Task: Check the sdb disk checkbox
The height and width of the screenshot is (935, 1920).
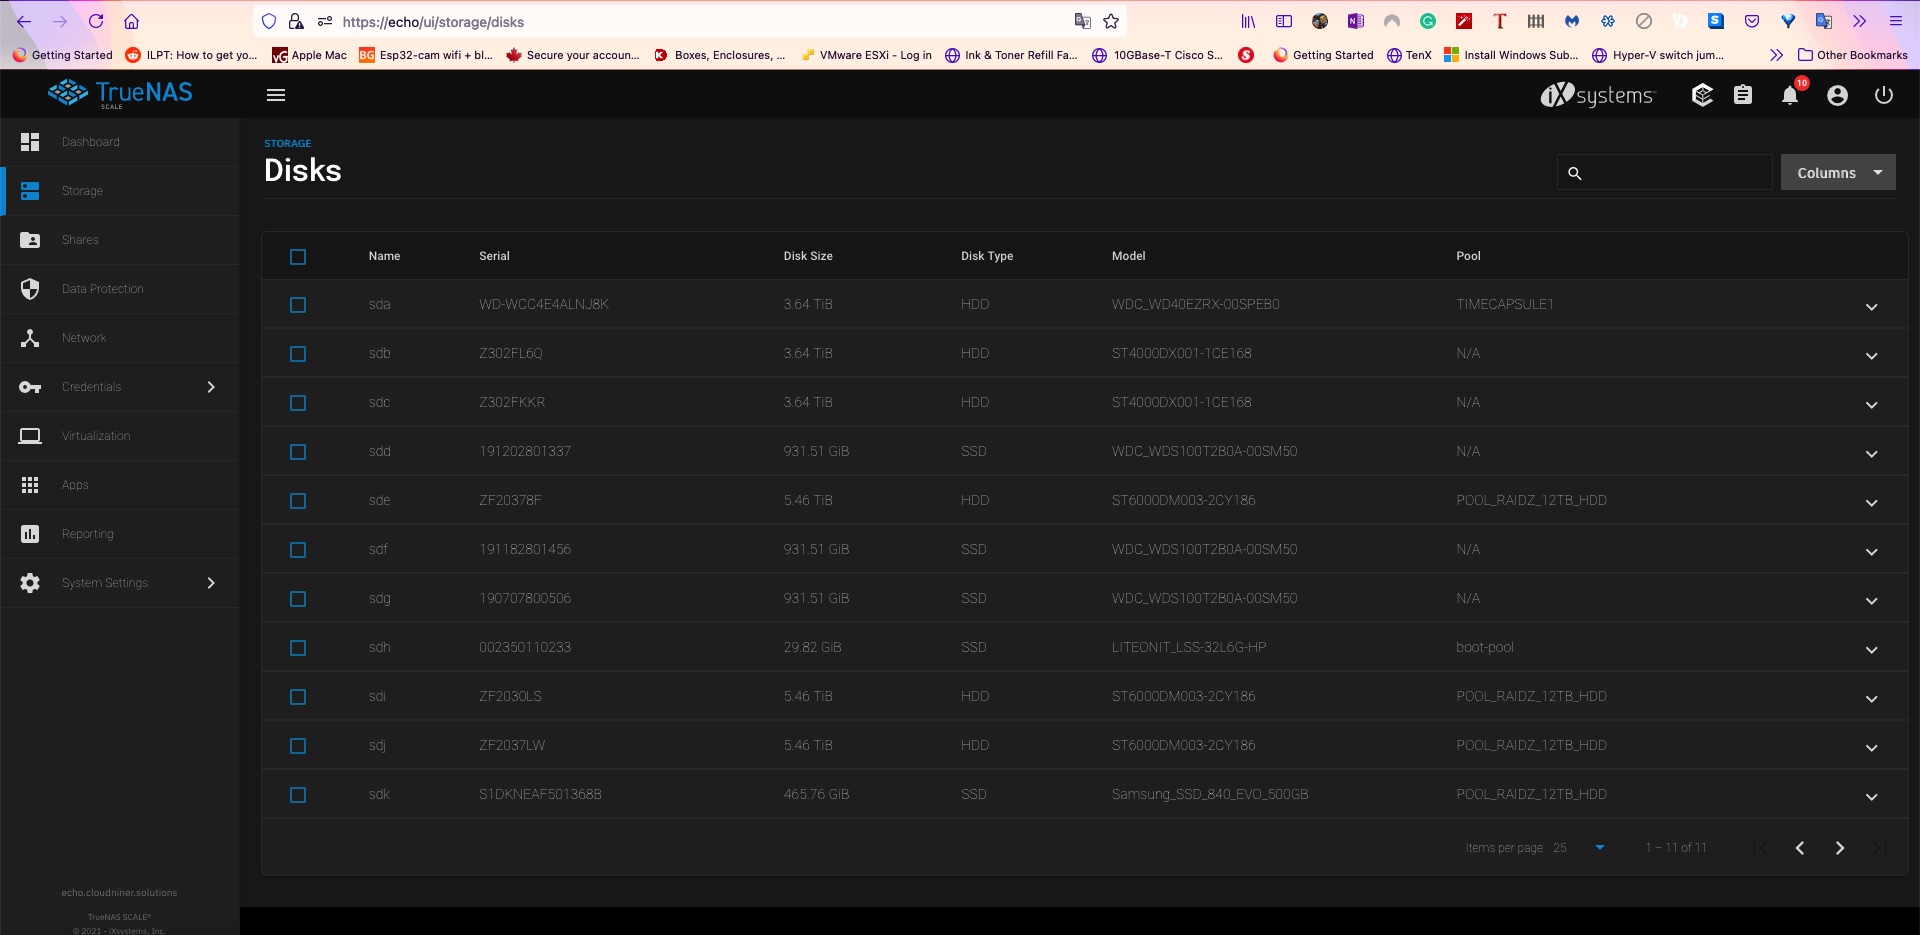Action: (x=298, y=354)
